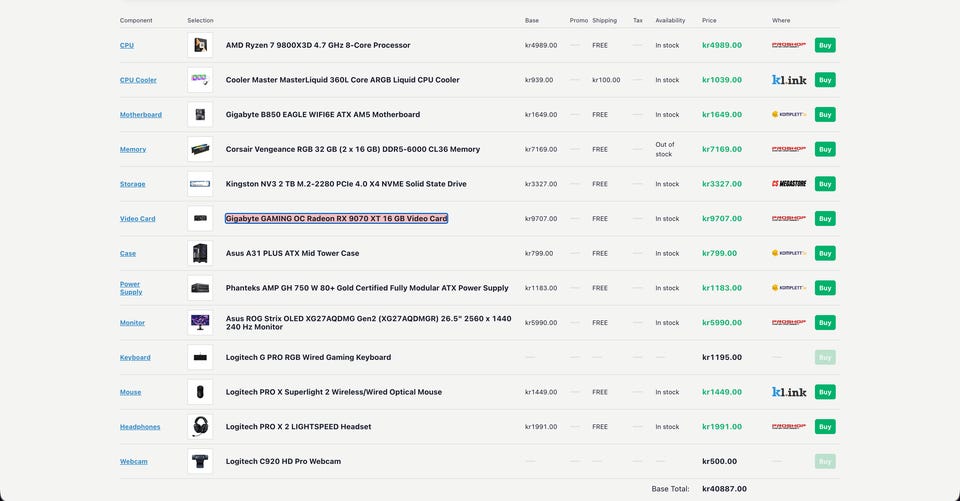Click the Proshop logo in the Monitor row

click(x=789, y=323)
